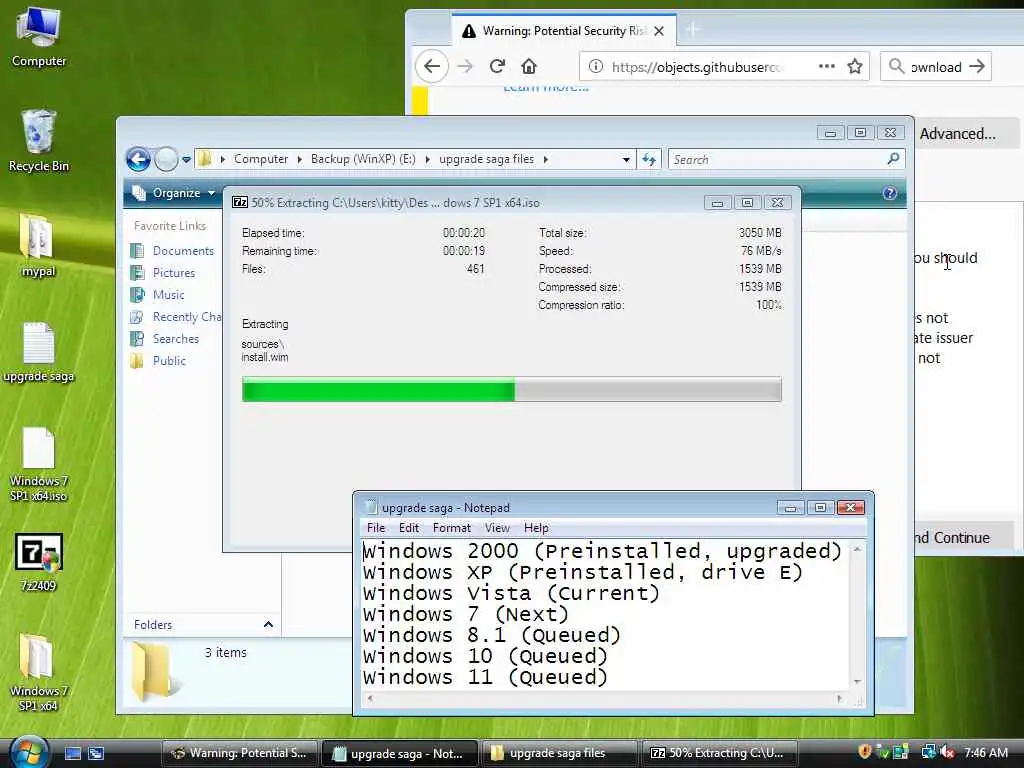Click Backup (WinXP) (E:) breadcrumb segment

tap(363, 159)
